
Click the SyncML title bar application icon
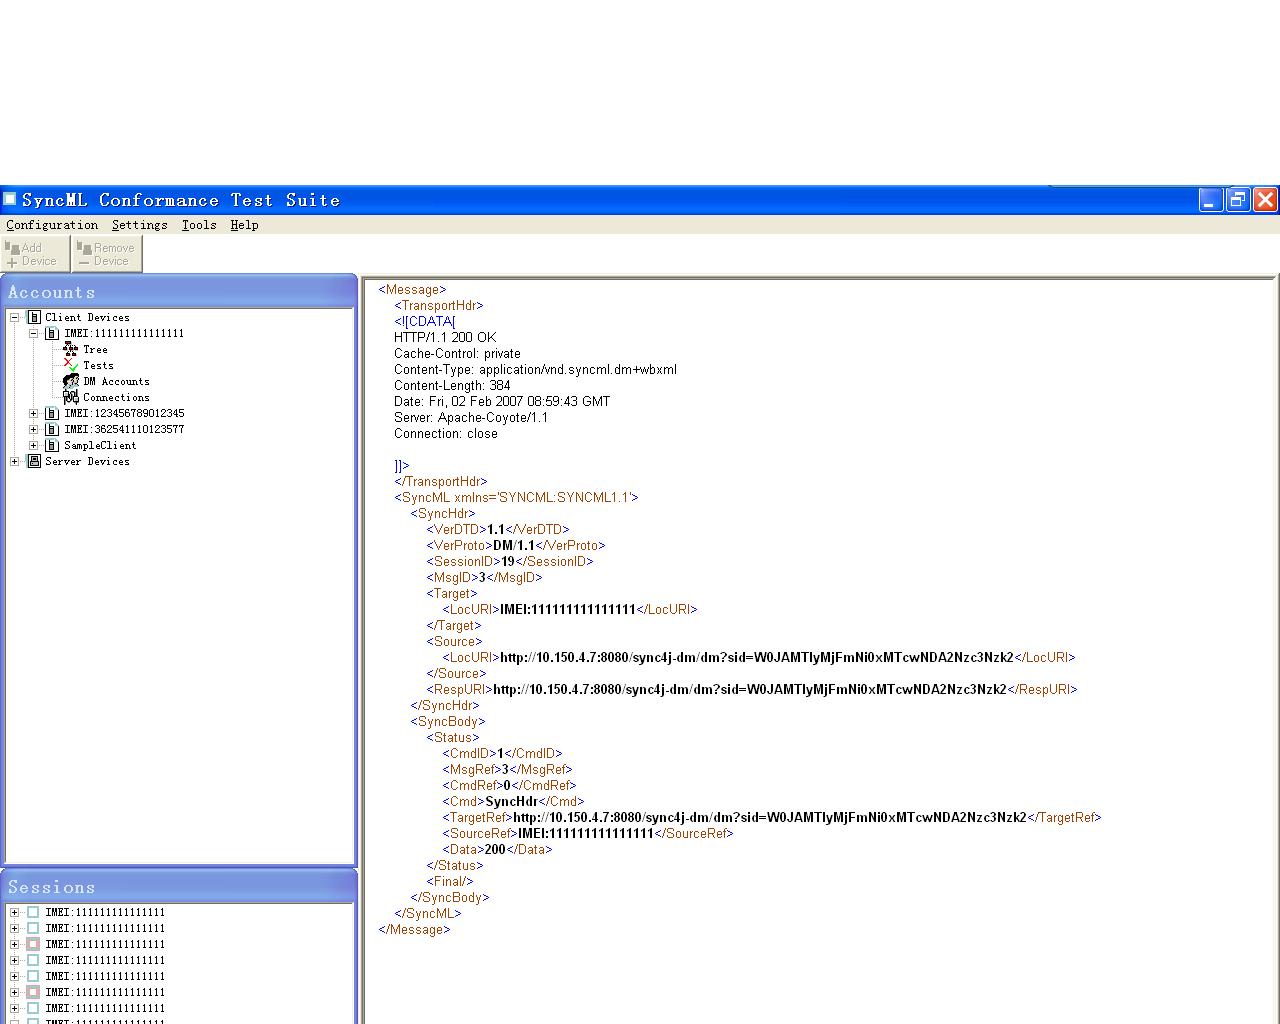tap(10, 199)
